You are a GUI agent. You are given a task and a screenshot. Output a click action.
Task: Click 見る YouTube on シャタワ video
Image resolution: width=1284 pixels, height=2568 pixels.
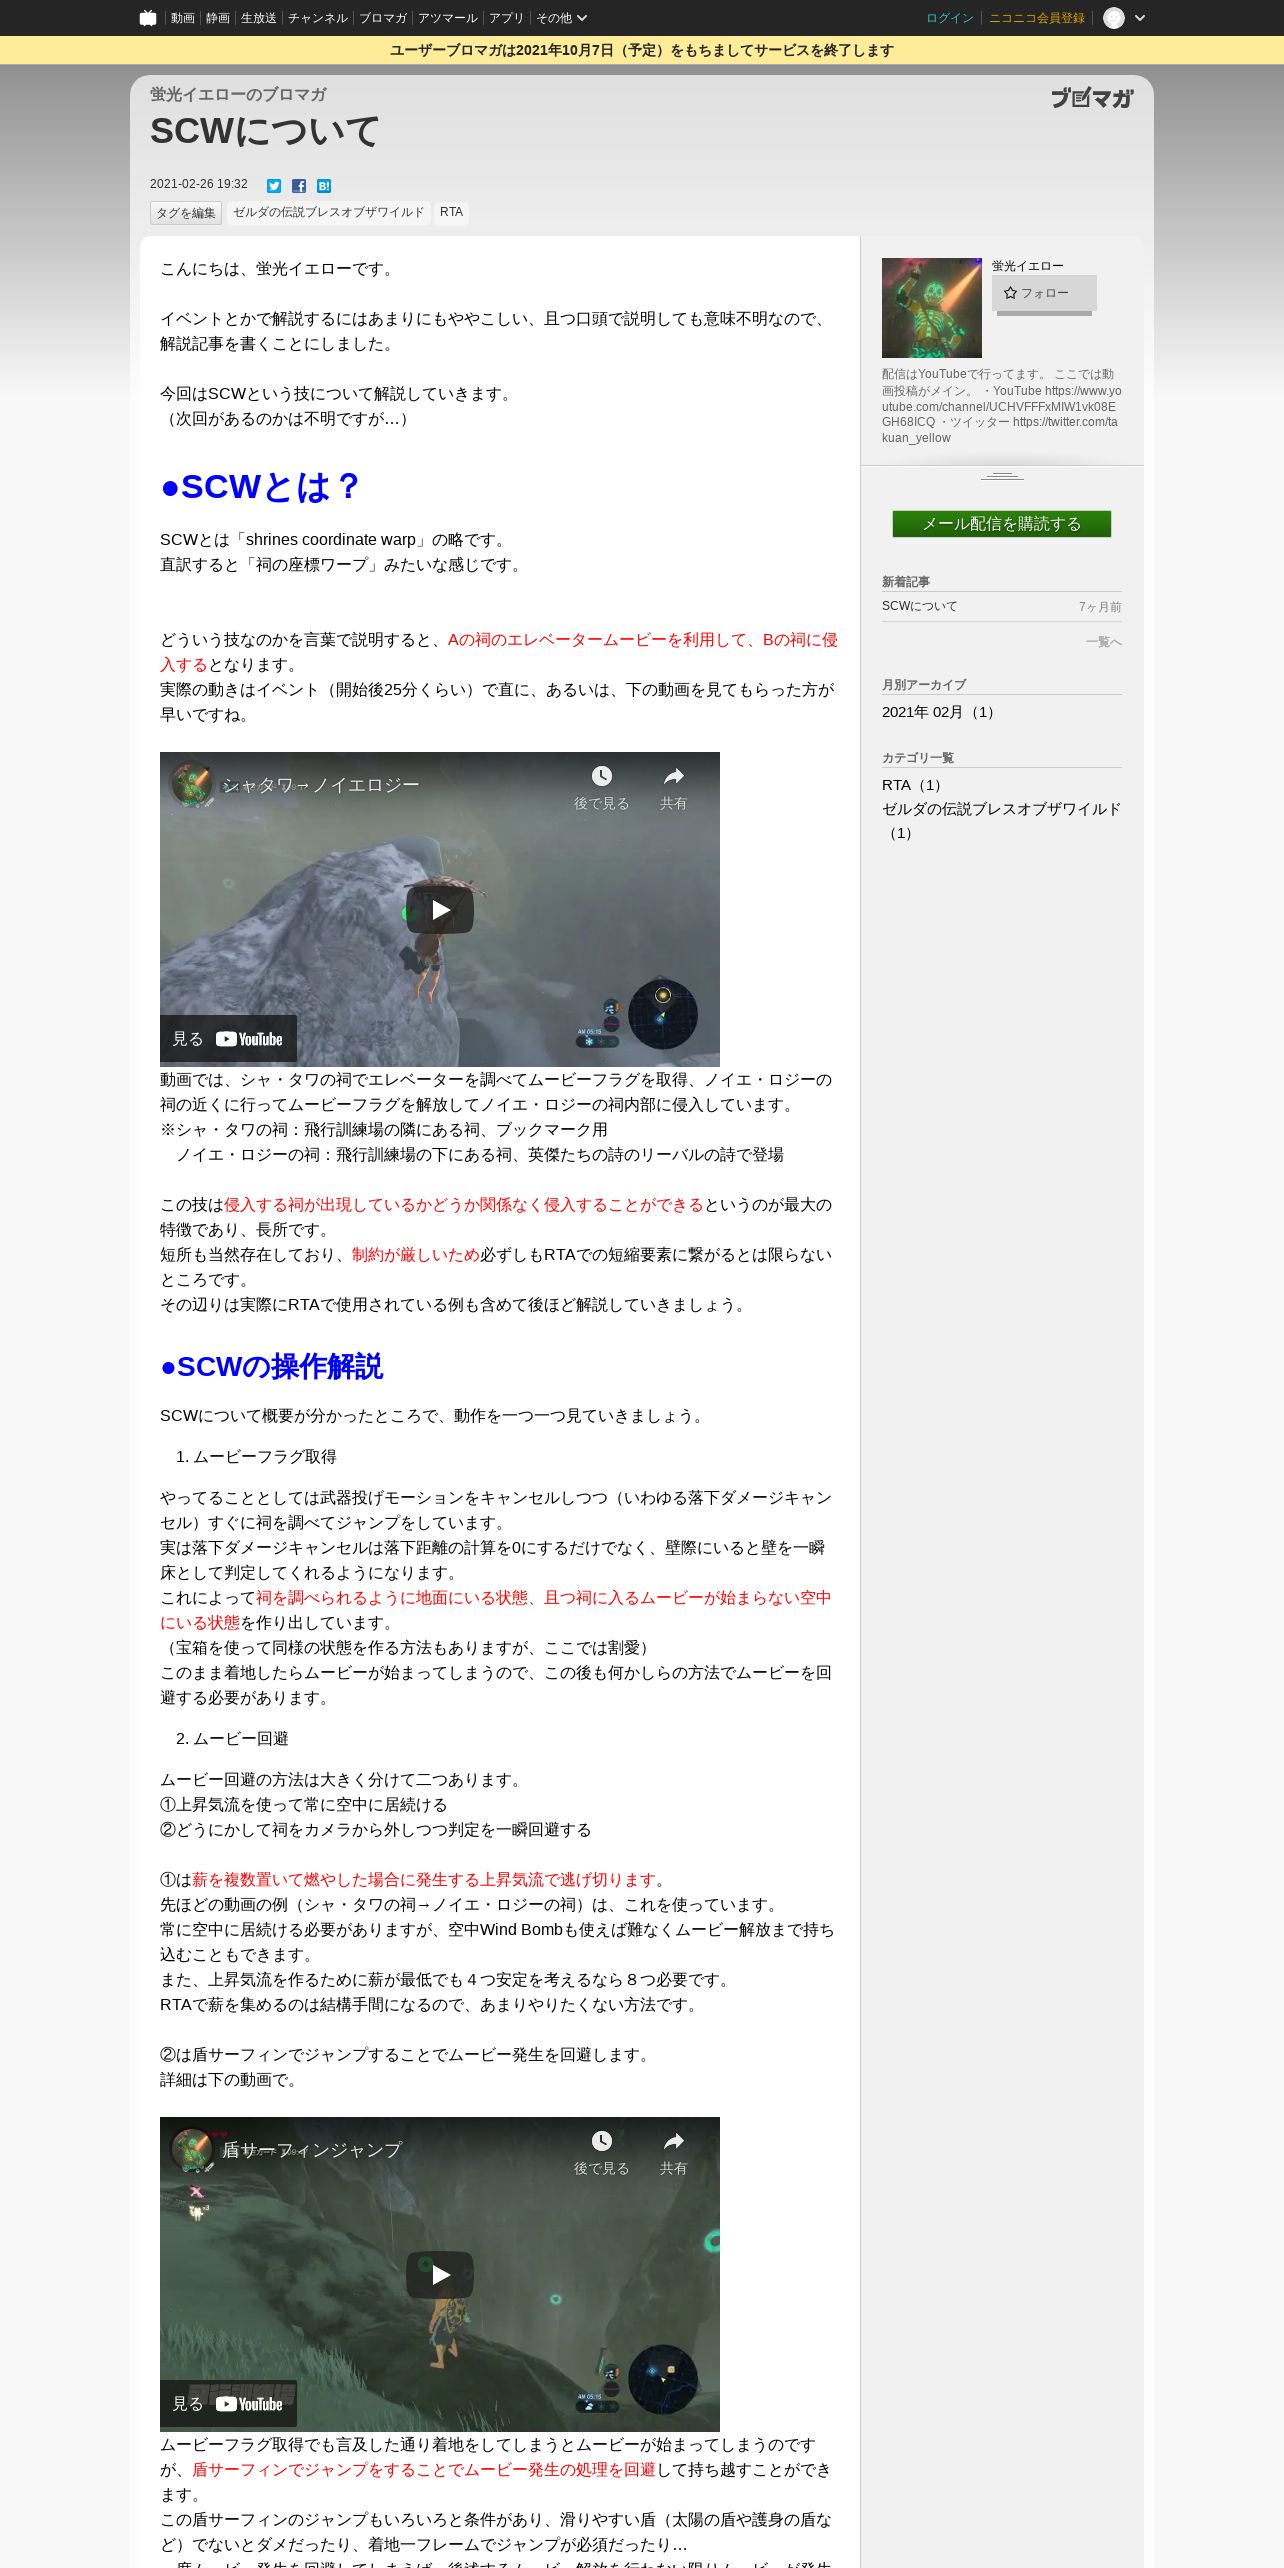coord(228,1039)
